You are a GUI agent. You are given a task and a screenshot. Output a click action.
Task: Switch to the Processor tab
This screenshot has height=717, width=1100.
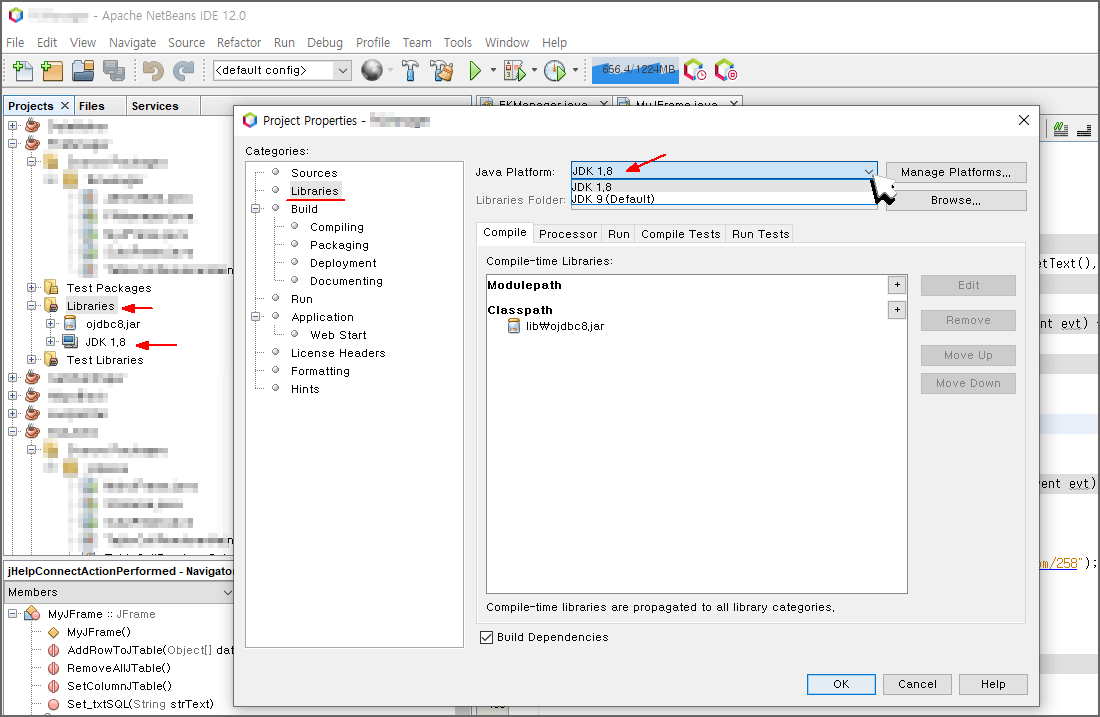[568, 234]
